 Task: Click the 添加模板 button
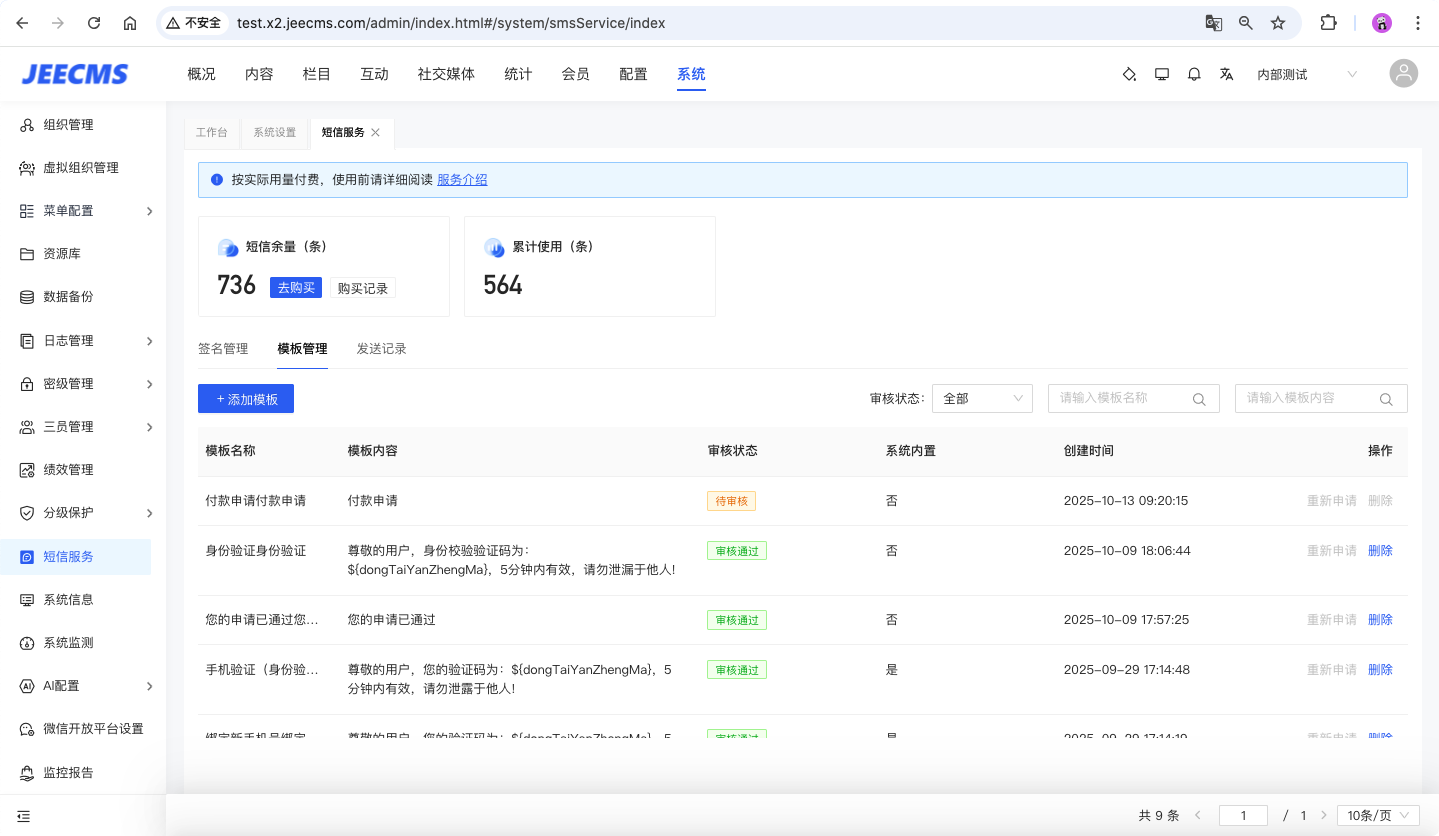245,399
